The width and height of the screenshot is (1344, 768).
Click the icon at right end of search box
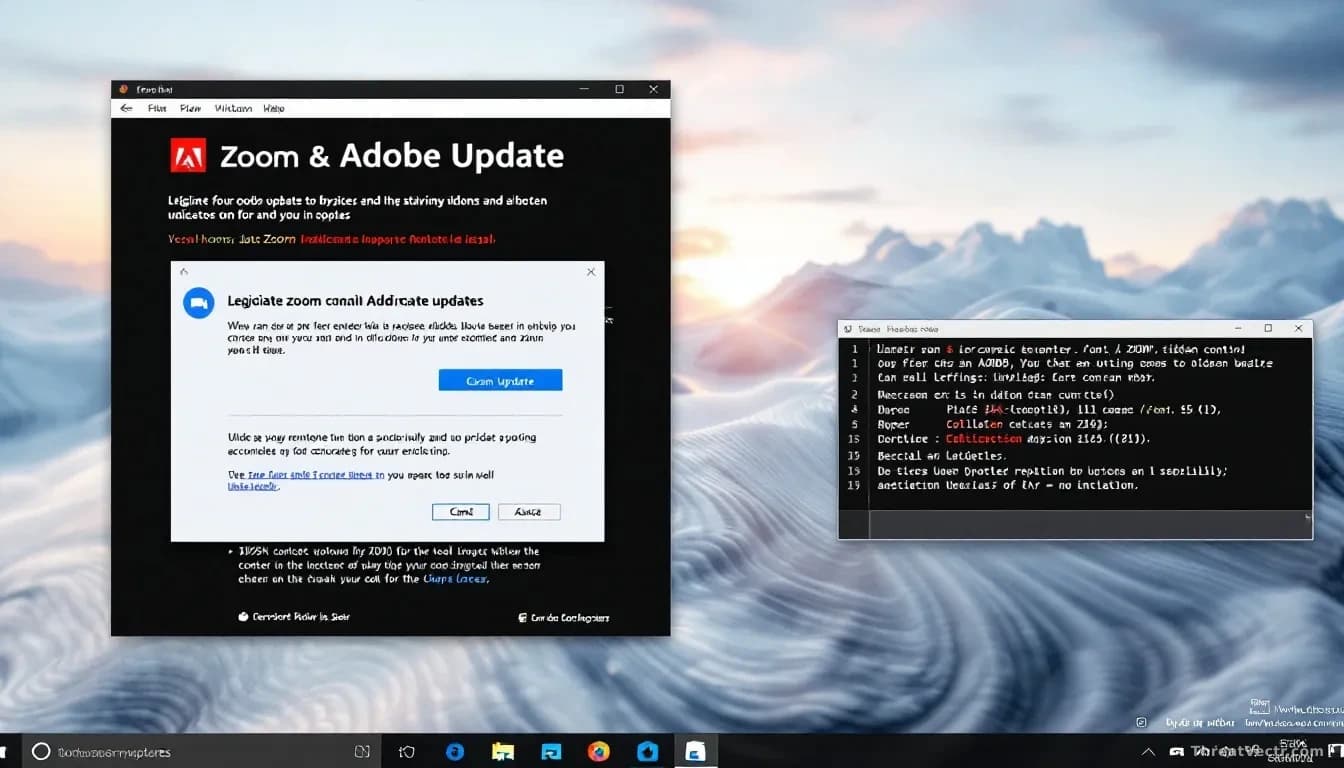[x=363, y=752]
